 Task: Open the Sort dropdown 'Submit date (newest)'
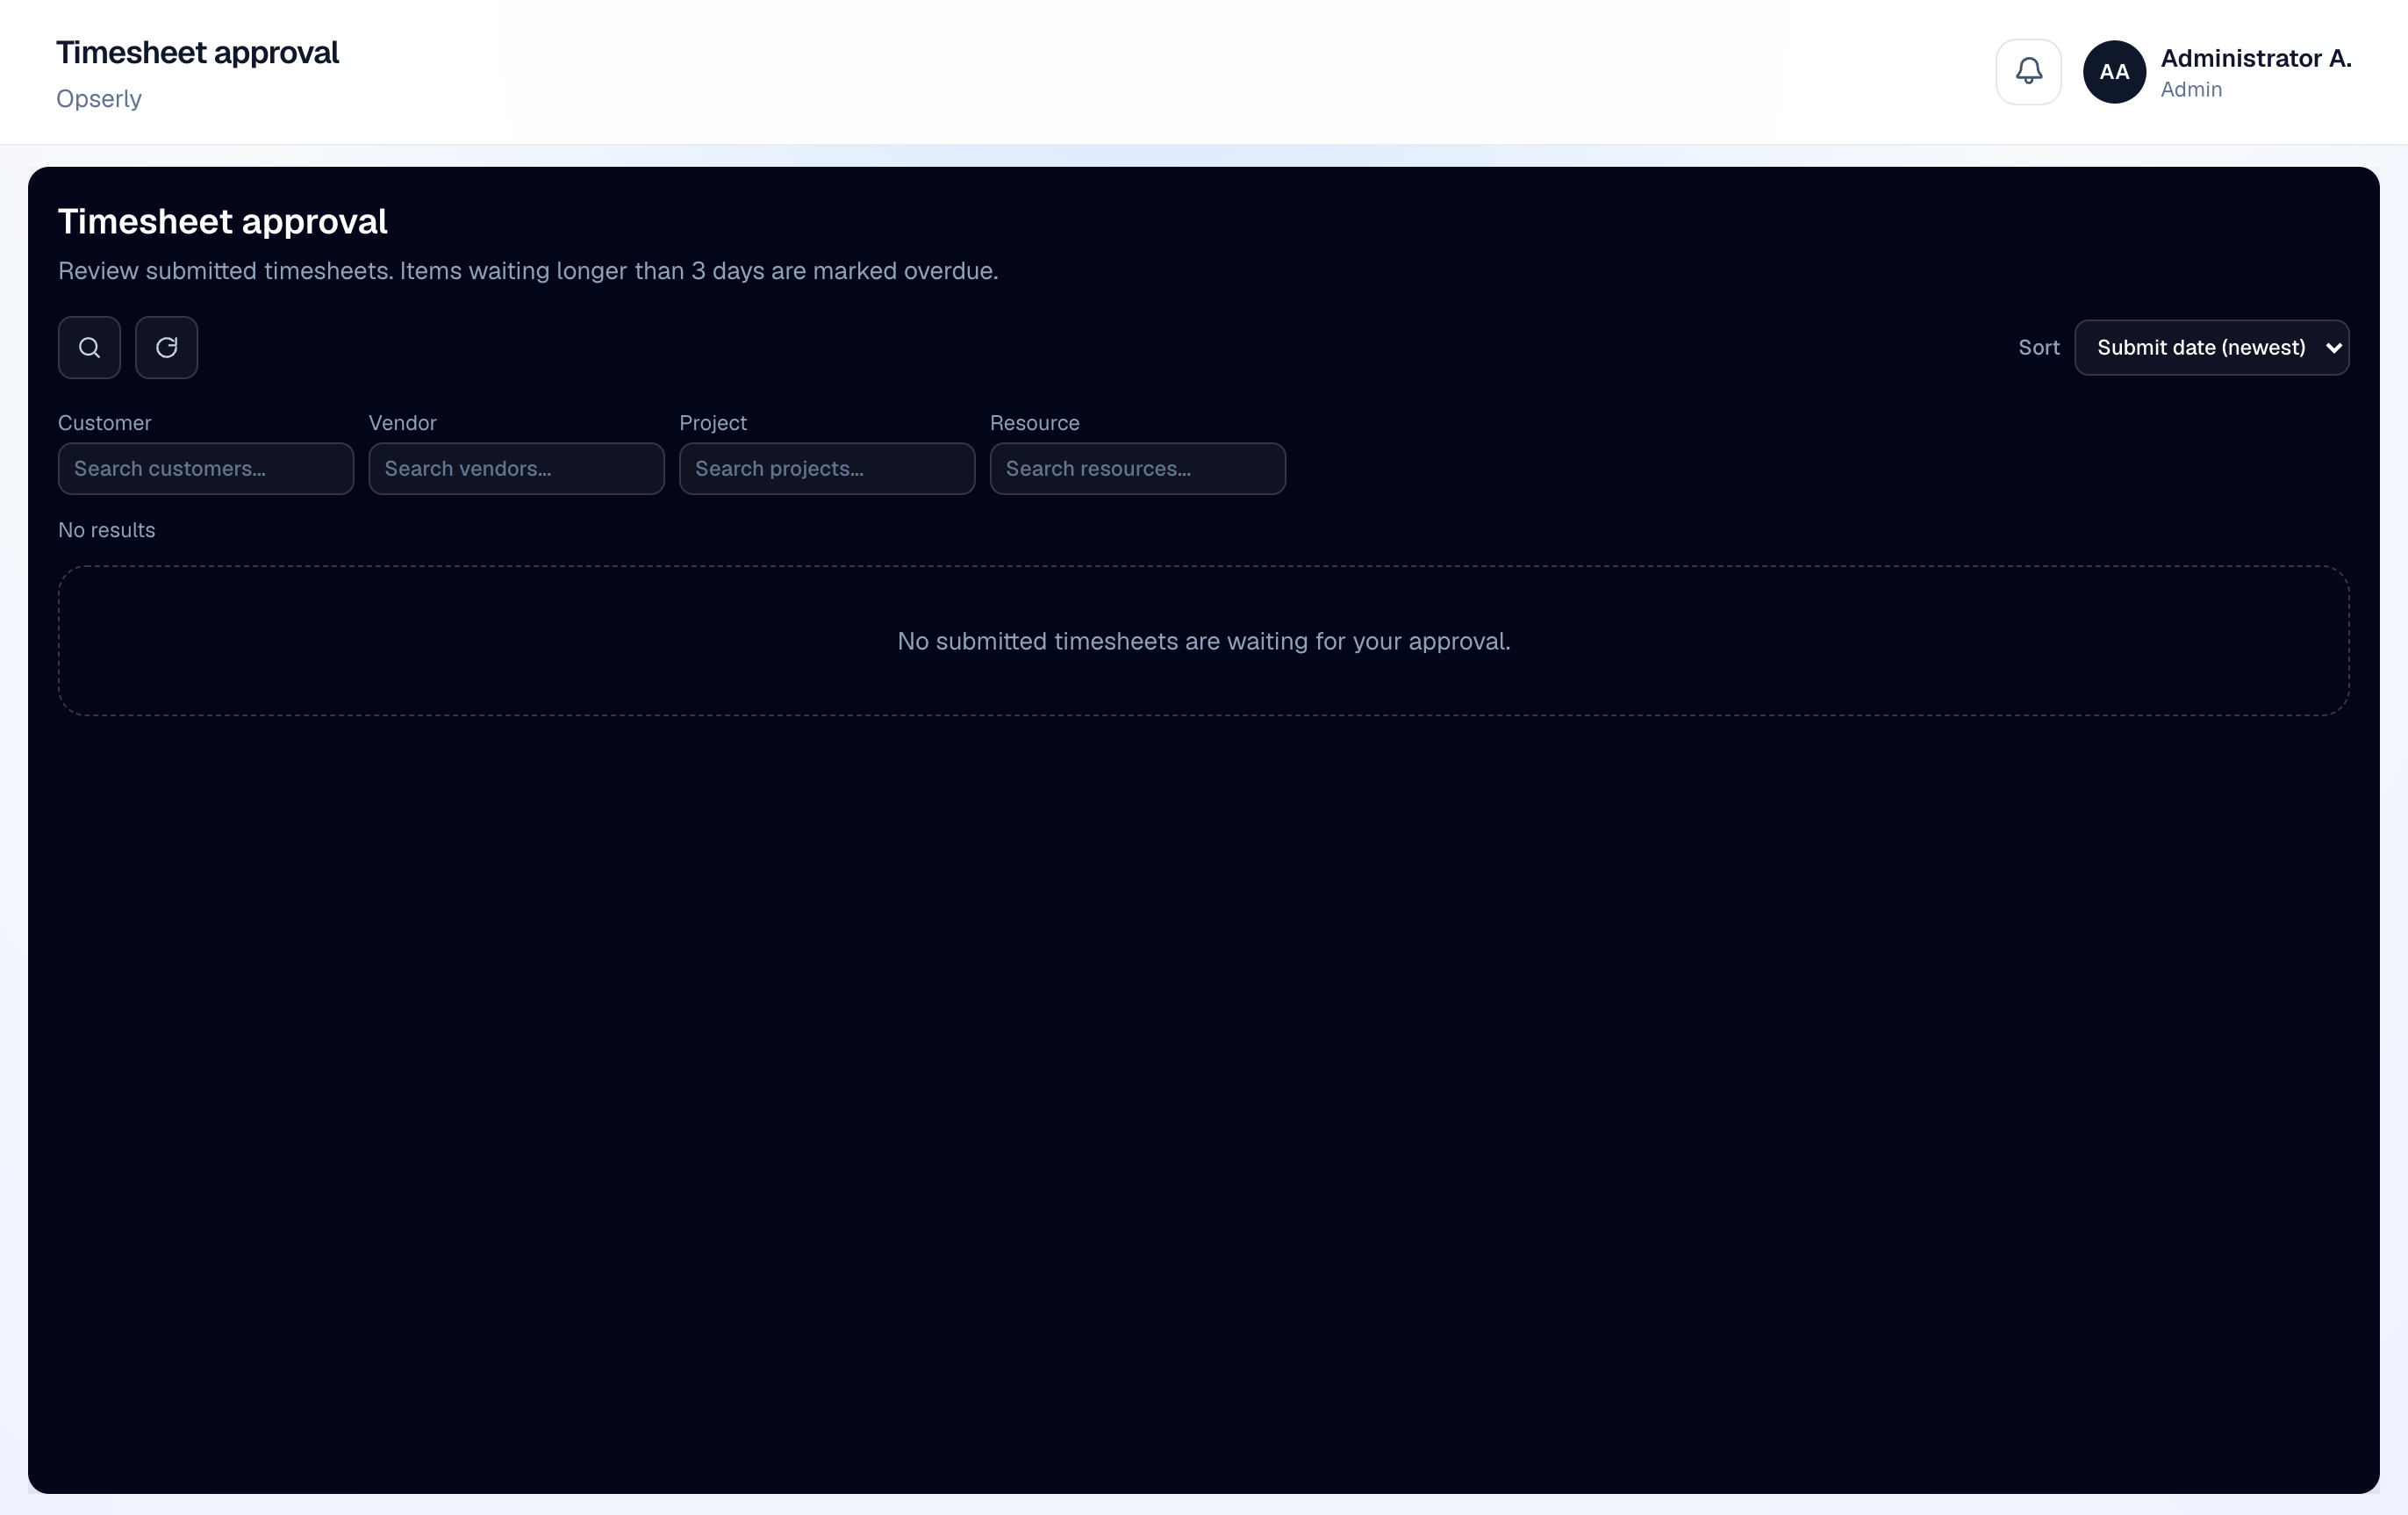click(x=2211, y=347)
